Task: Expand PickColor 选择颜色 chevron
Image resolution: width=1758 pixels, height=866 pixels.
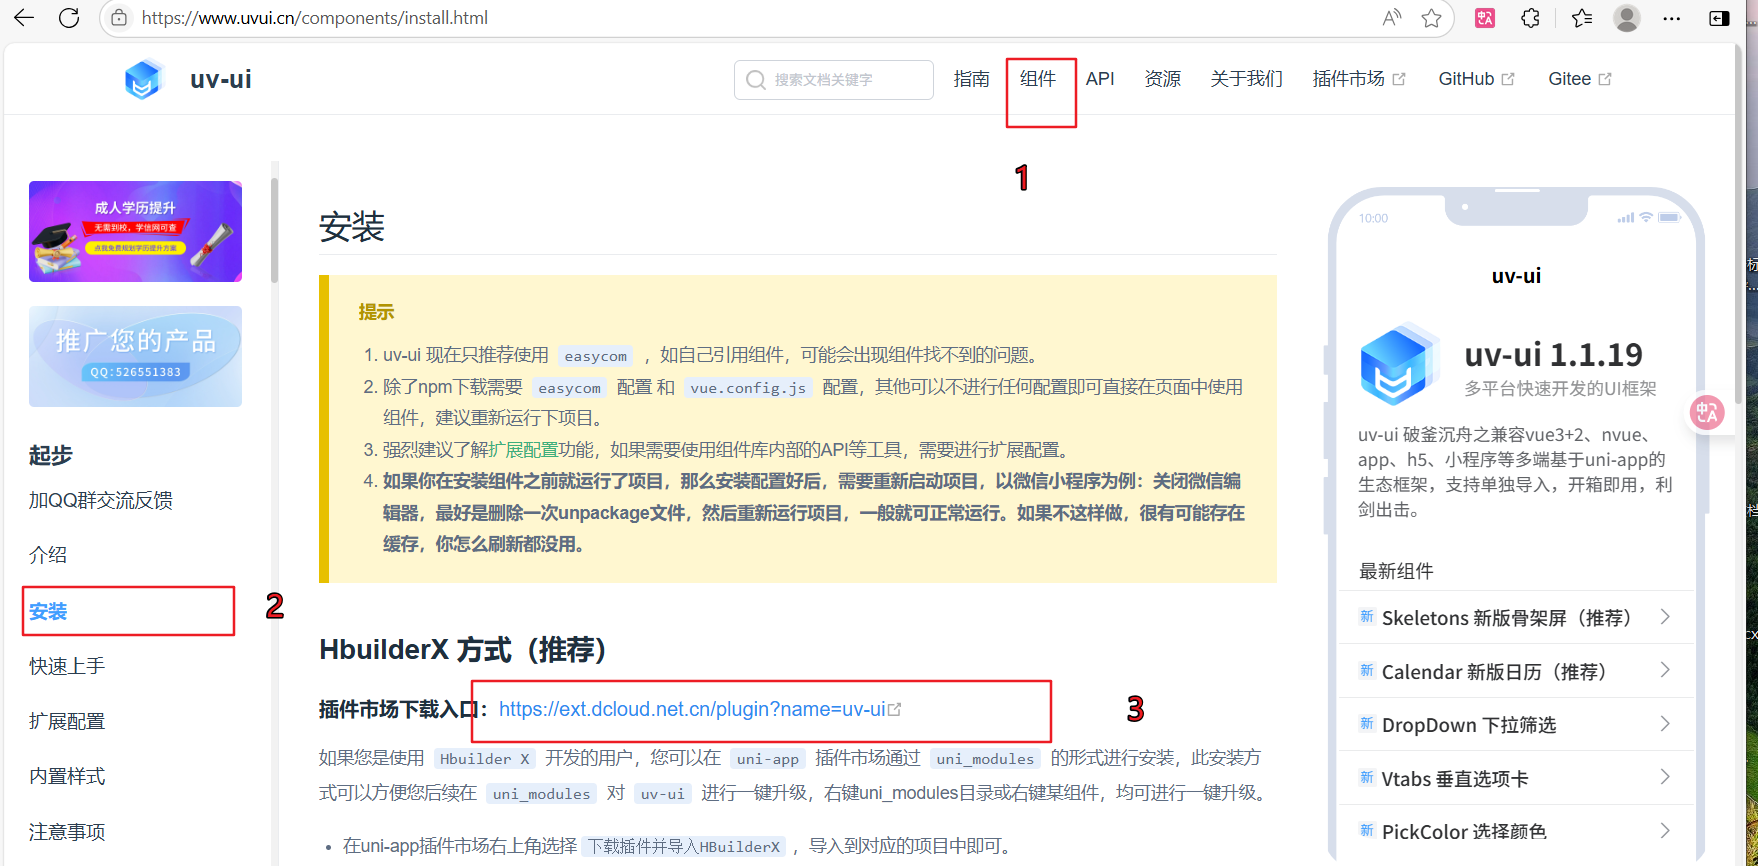Action: point(1665,831)
